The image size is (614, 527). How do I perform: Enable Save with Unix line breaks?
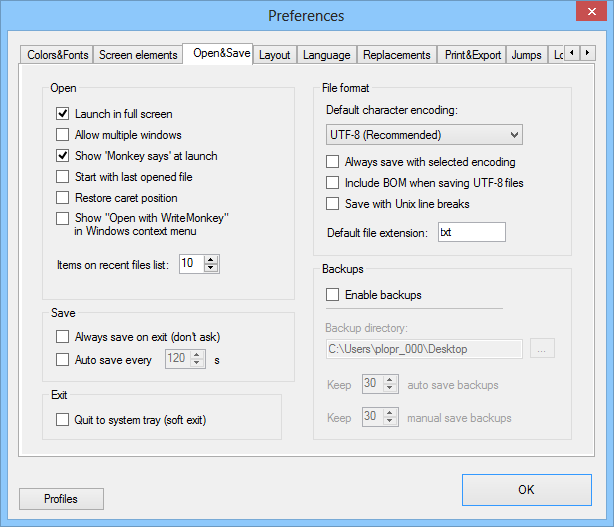click(333, 204)
